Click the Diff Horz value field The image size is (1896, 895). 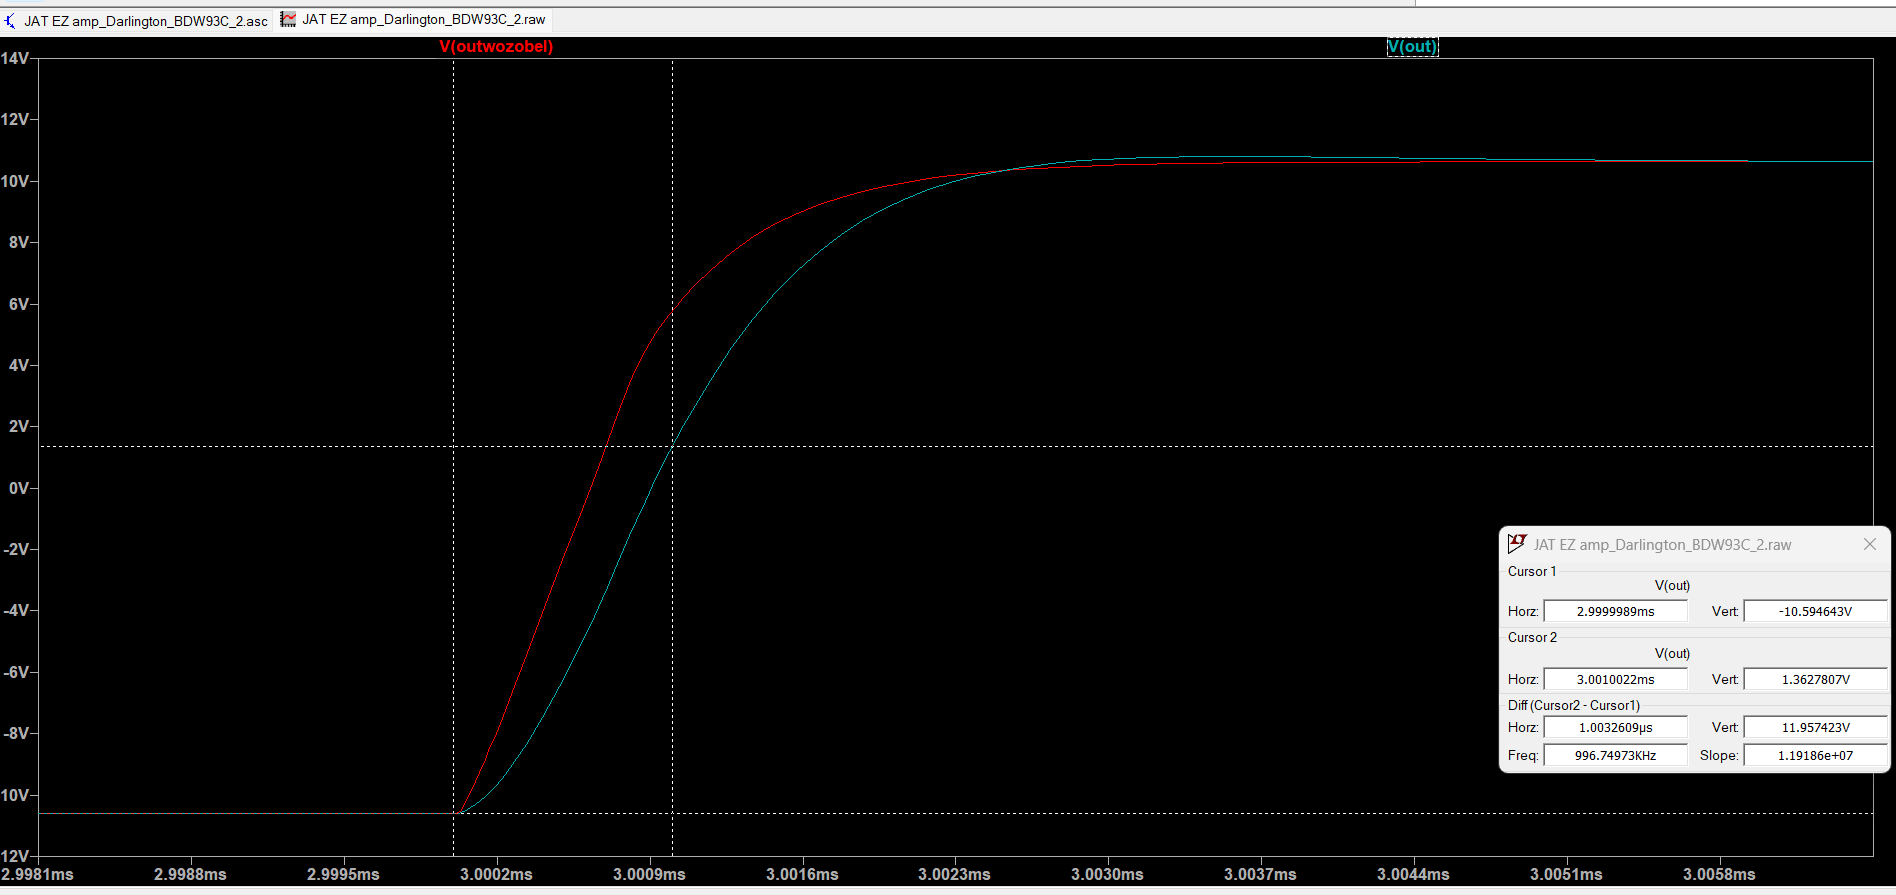(x=1615, y=727)
